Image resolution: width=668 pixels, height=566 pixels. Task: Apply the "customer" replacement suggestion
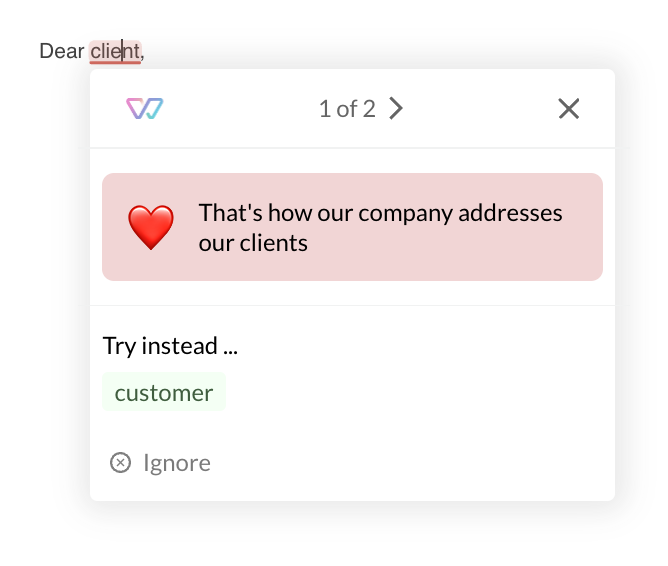tap(164, 392)
